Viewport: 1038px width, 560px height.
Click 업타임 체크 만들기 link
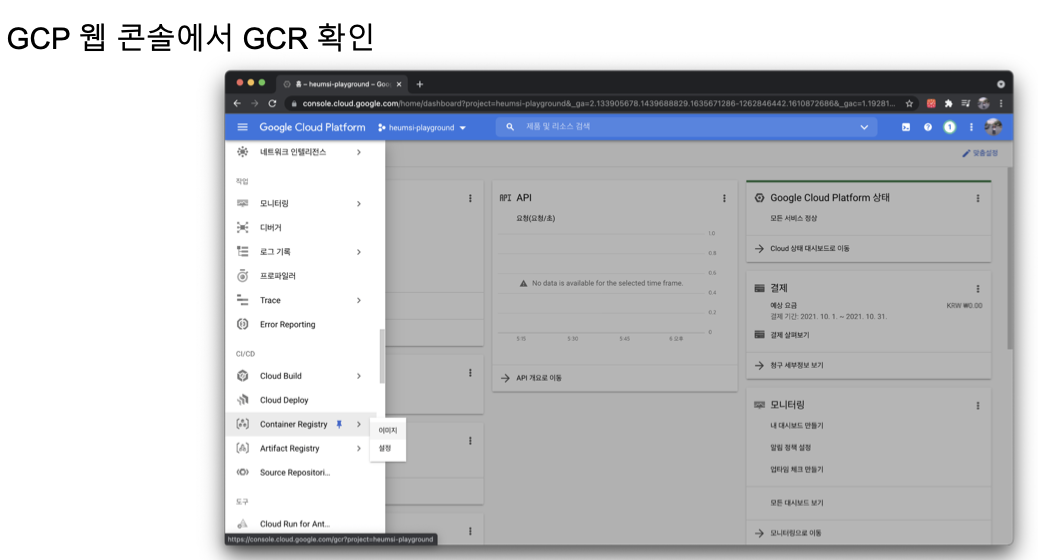coord(797,469)
